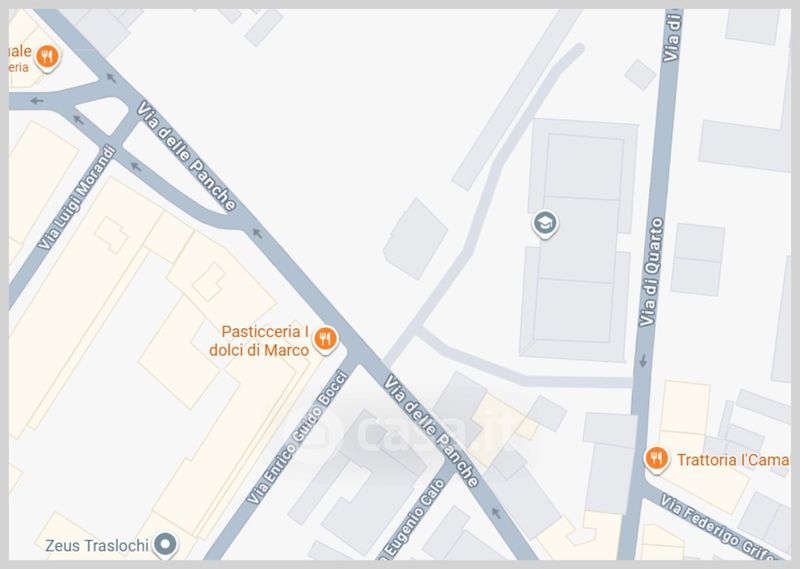Click the Zeus Traslochi location marker icon
Screen dimensions: 800x569
pyautogui.click(x=165, y=545)
